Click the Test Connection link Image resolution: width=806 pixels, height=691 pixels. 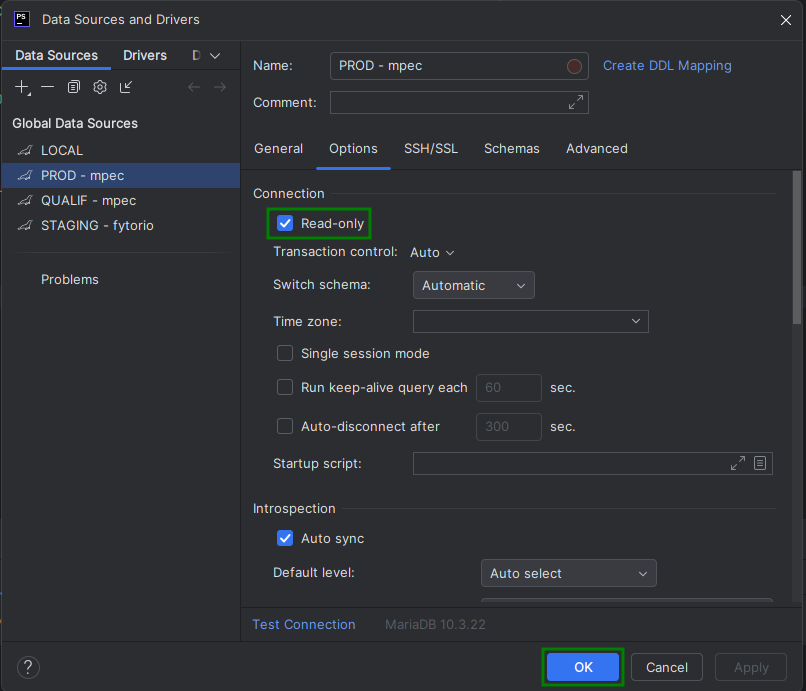(x=304, y=623)
